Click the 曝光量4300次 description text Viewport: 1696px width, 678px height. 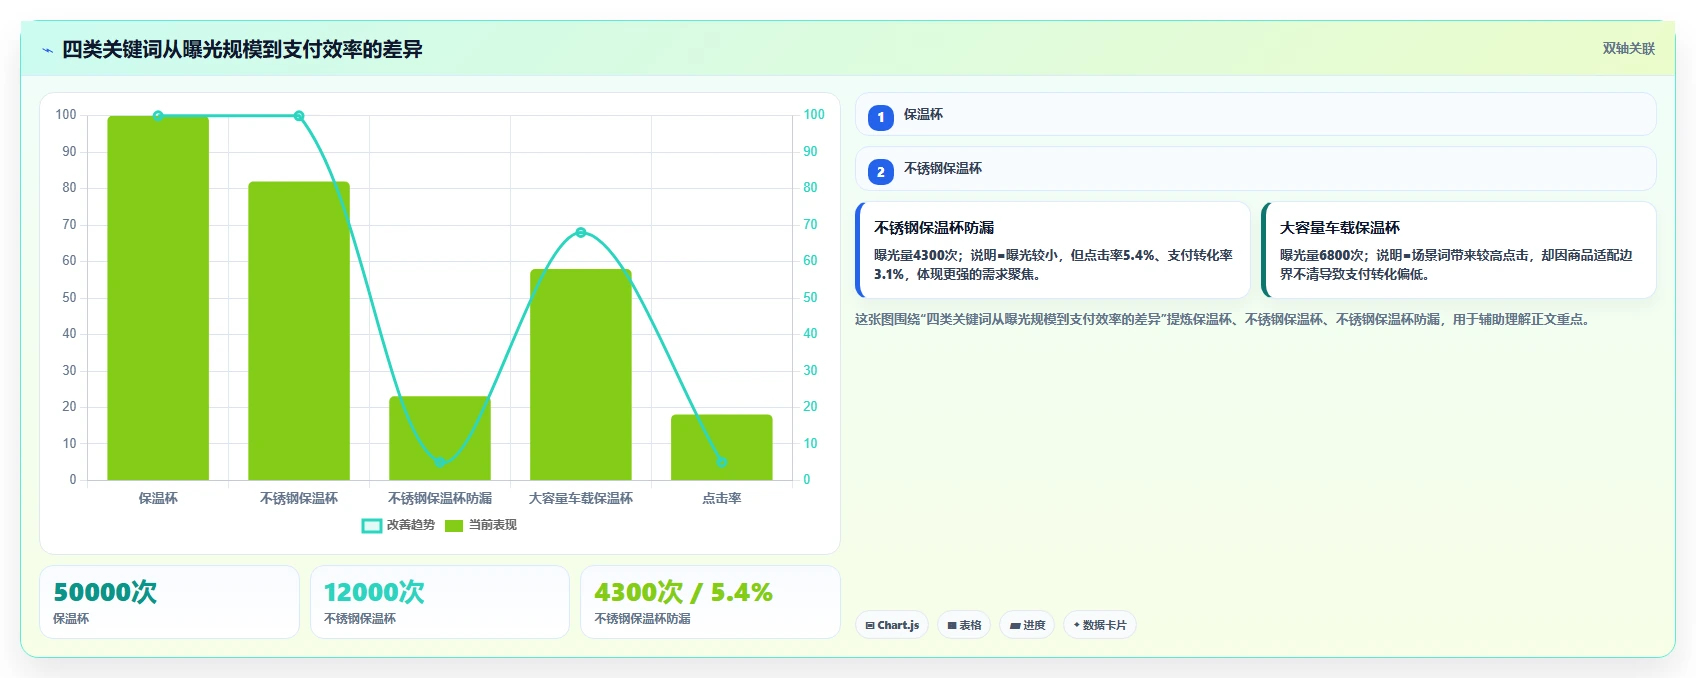click(1053, 265)
